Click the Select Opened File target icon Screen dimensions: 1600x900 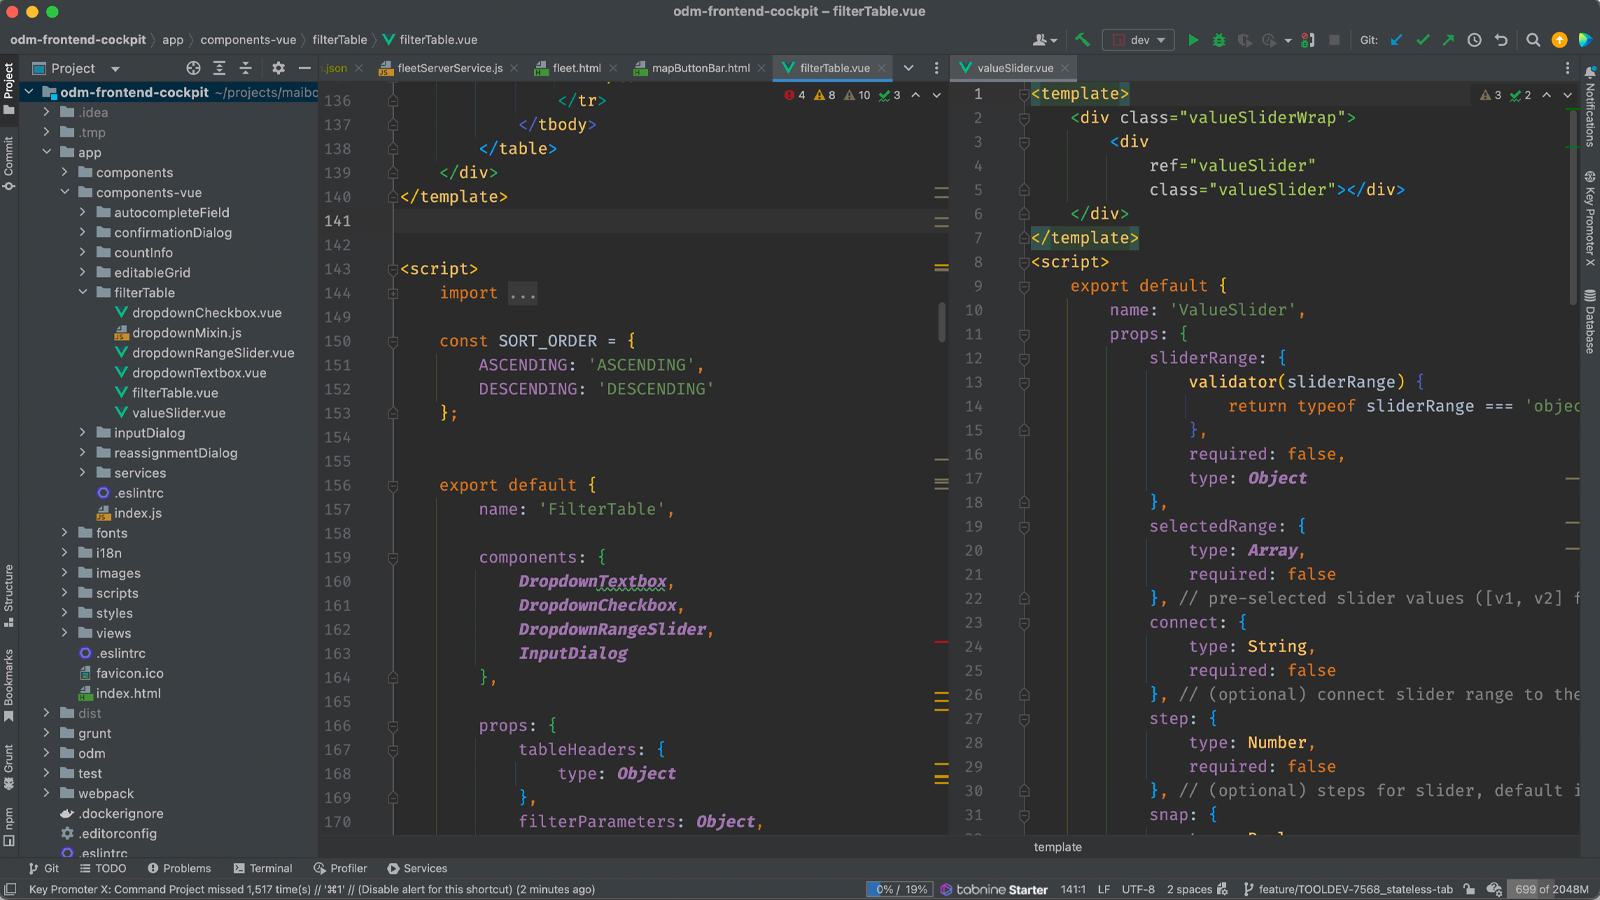[193, 68]
